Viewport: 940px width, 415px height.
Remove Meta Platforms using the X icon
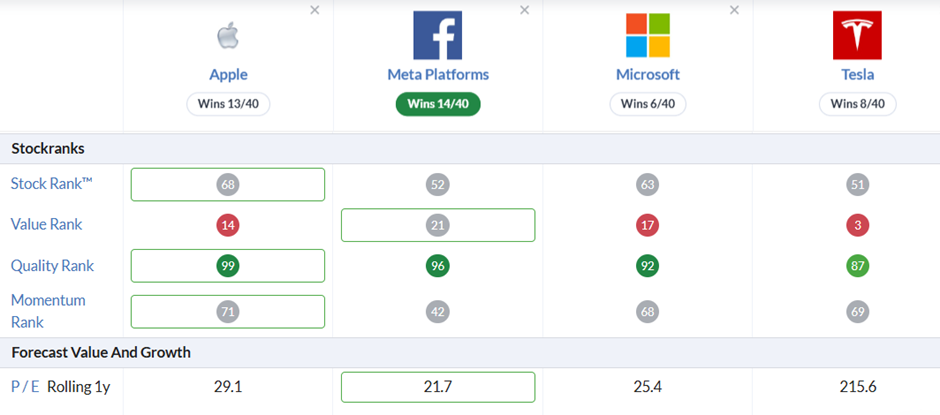tap(525, 10)
